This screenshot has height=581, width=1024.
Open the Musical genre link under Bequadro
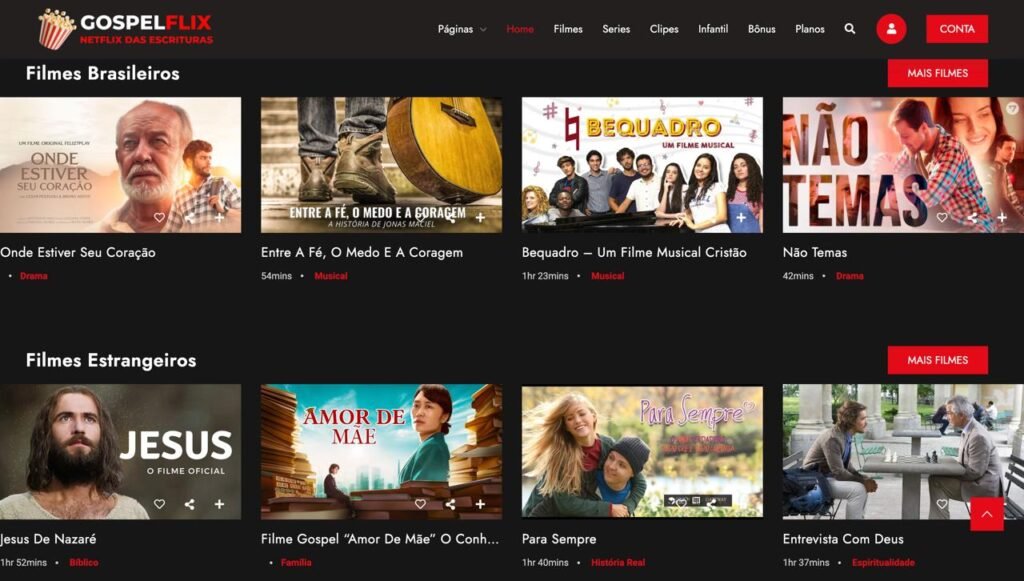click(x=607, y=276)
